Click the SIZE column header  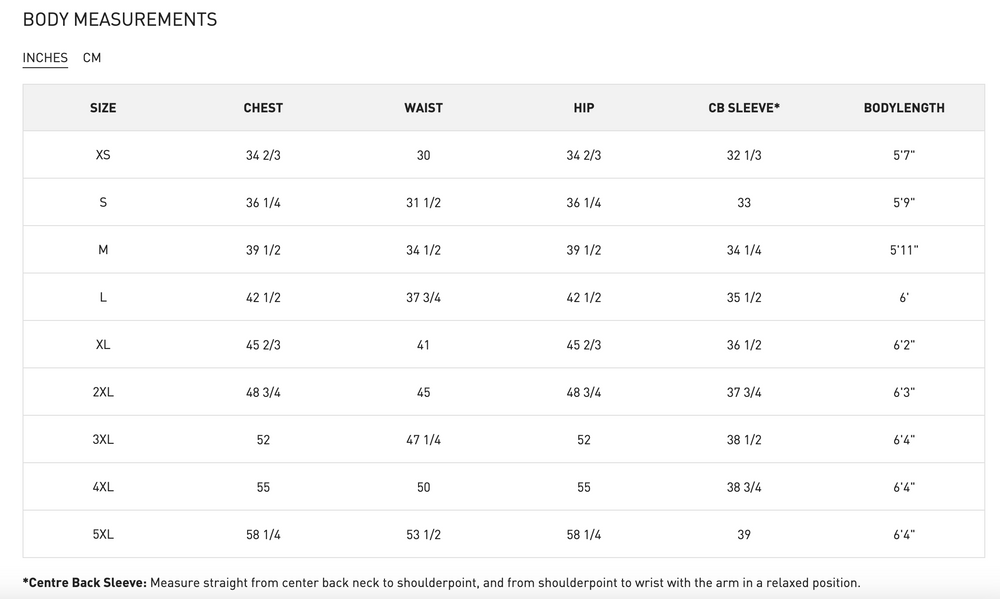point(103,108)
